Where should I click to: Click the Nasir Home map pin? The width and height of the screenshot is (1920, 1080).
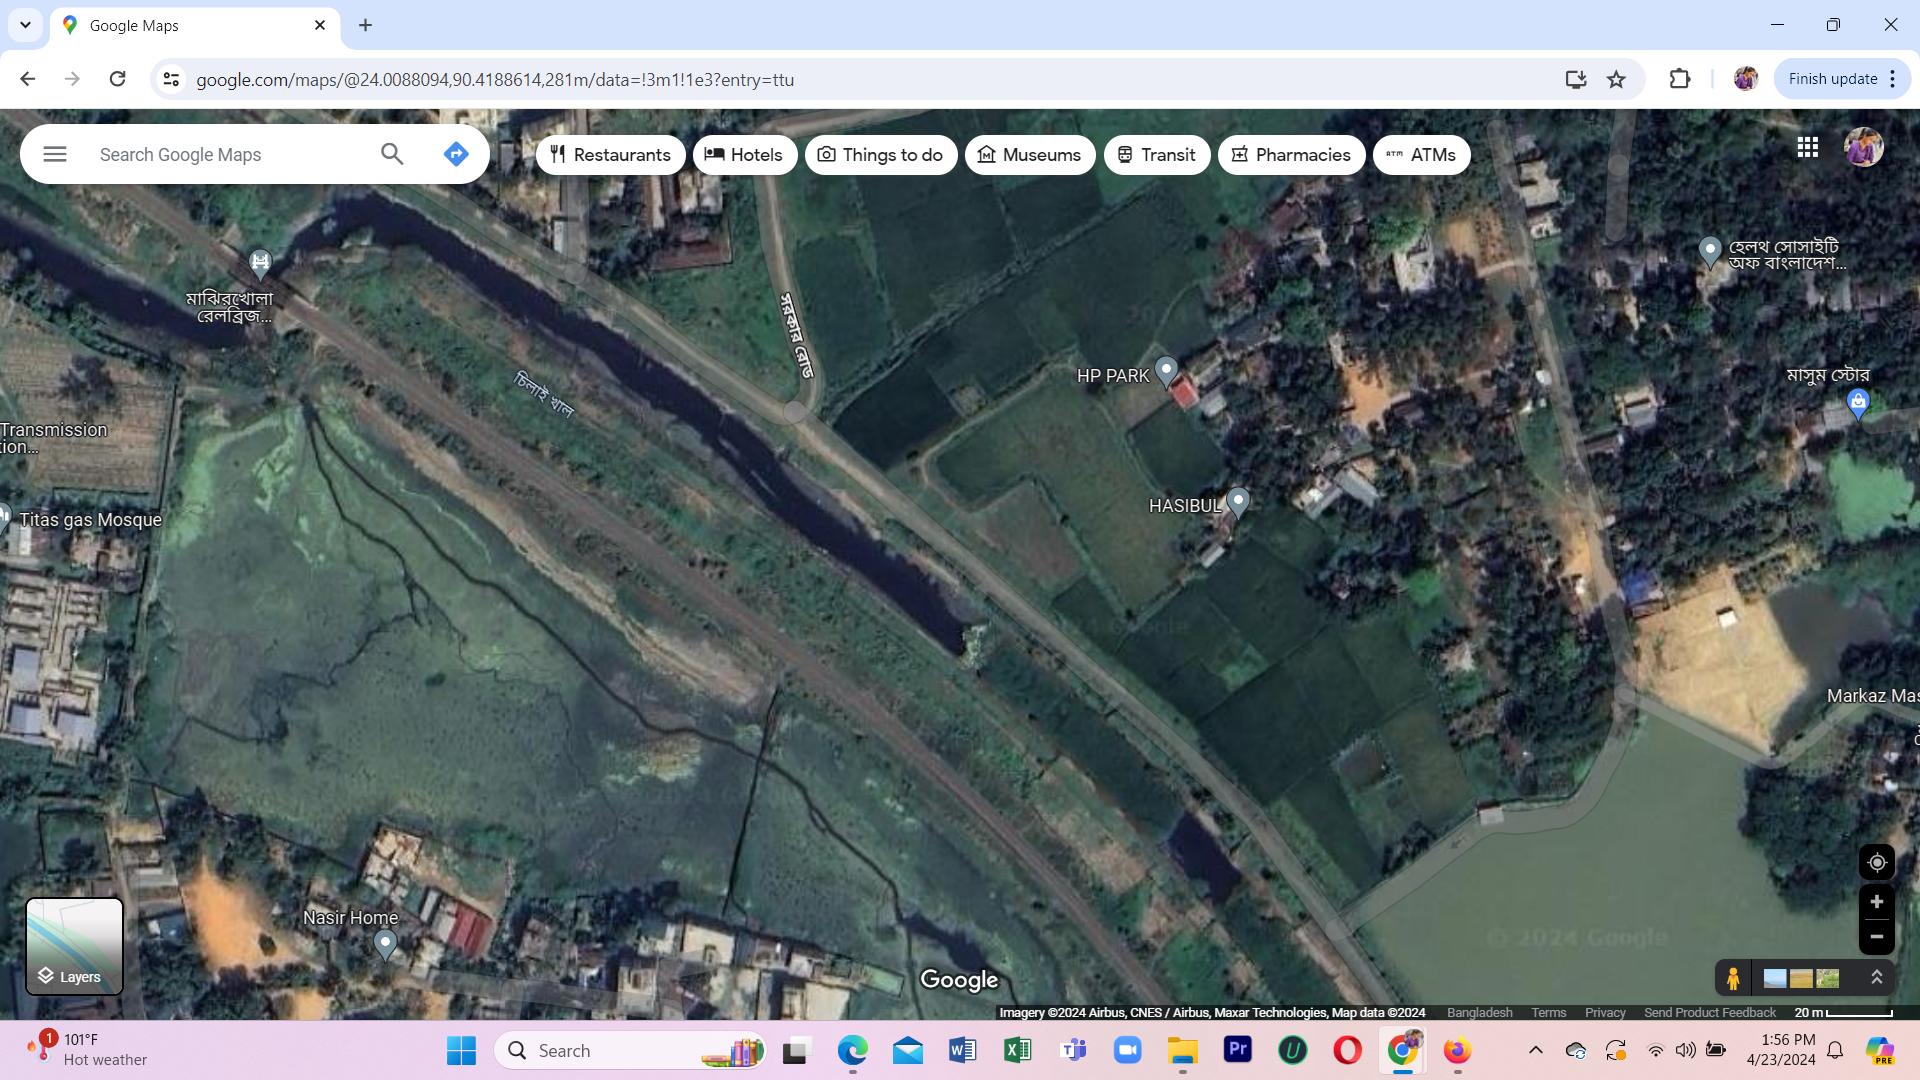(x=385, y=944)
